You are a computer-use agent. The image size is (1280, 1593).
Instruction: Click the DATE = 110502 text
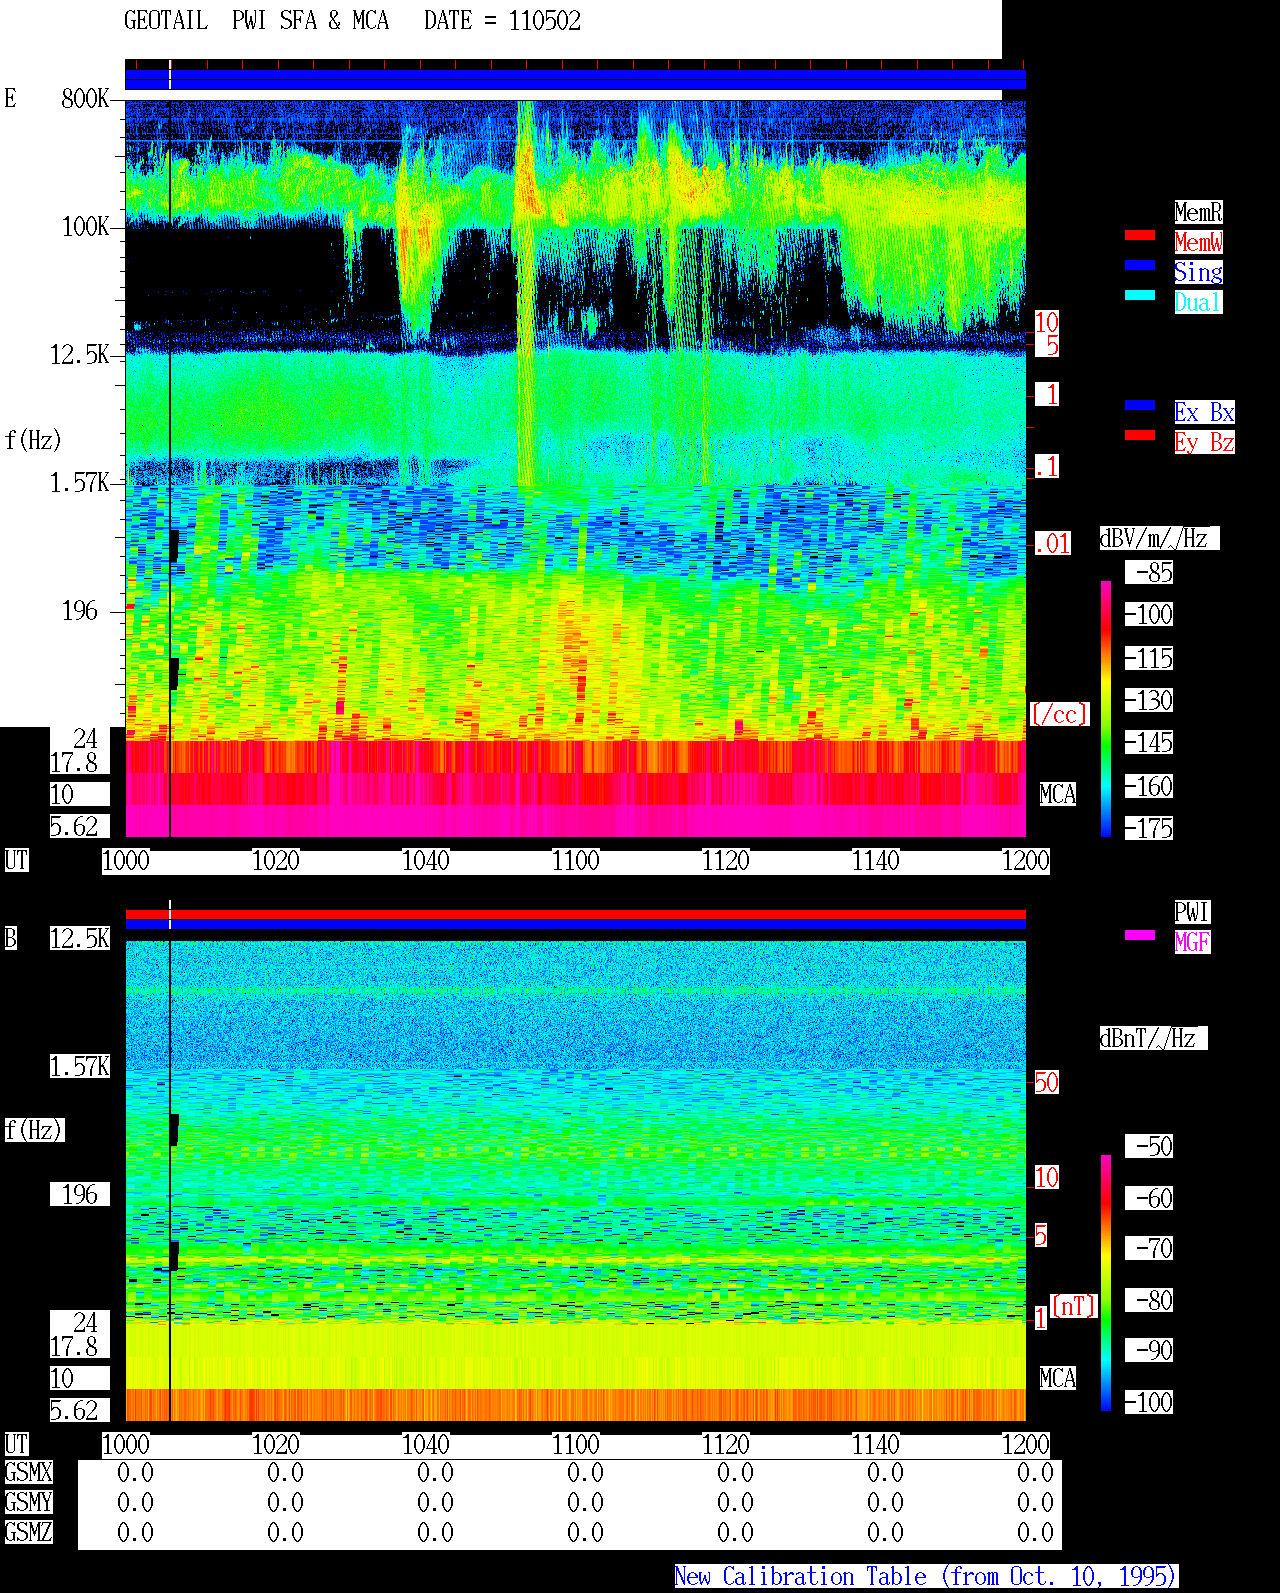(x=502, y=21)
